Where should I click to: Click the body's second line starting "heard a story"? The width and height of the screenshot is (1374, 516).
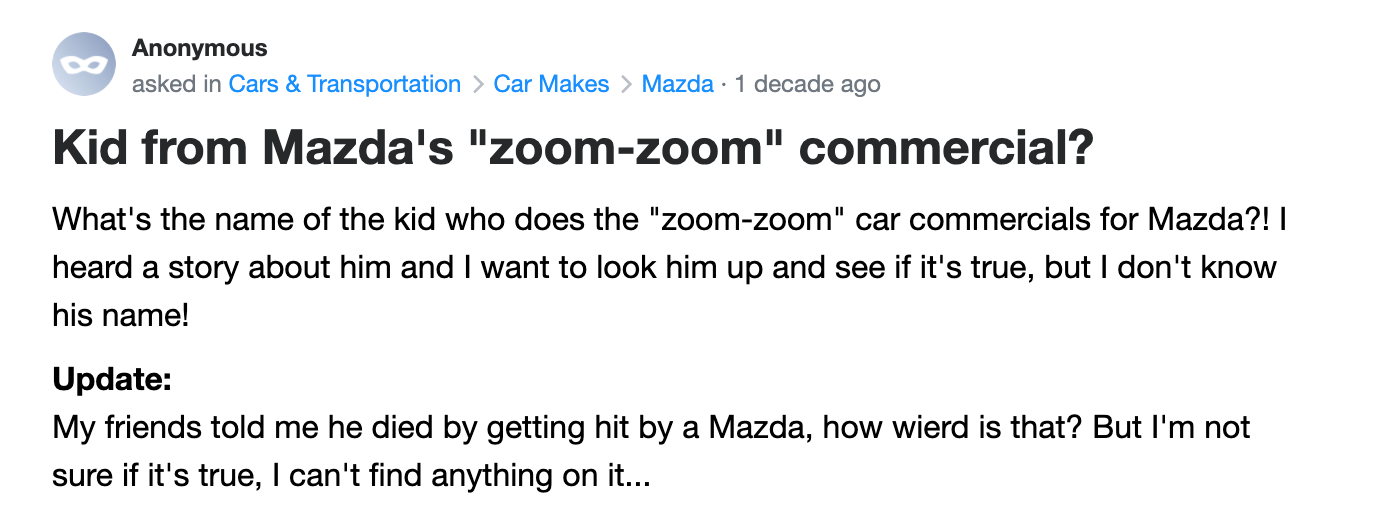click(664, 268)
